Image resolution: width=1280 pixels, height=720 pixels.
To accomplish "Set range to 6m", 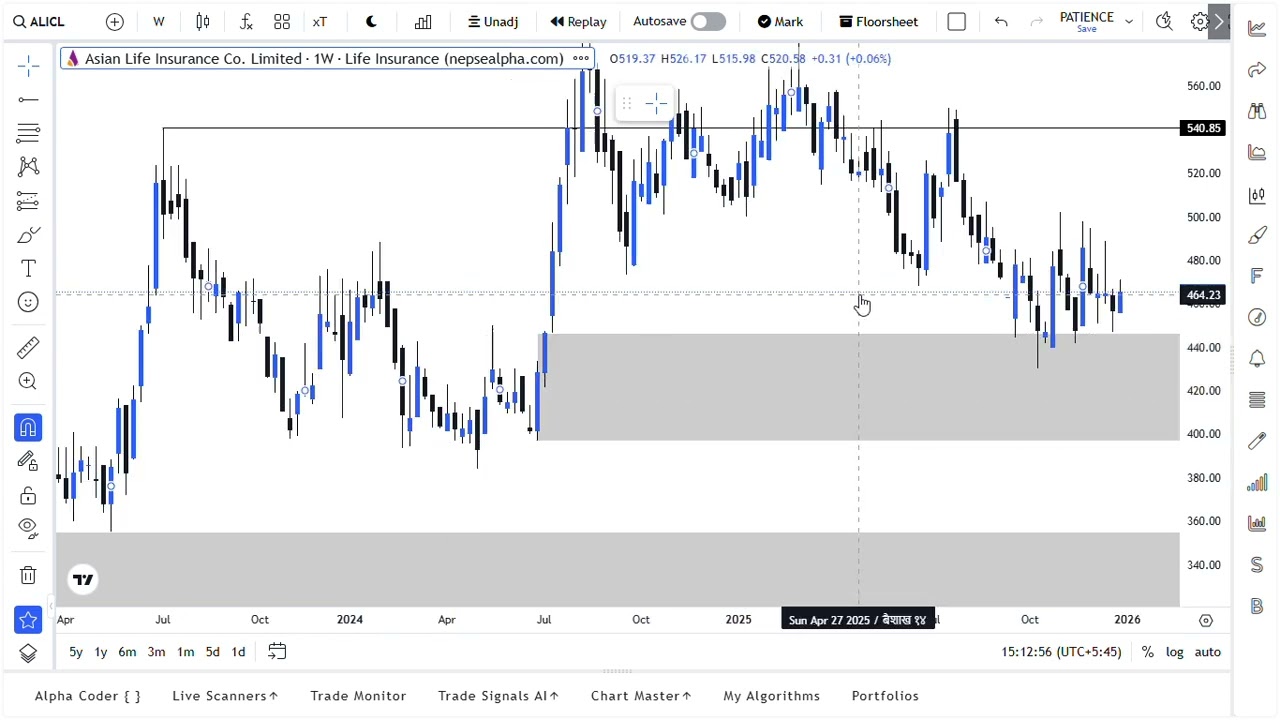I will (x=127, y=652).
